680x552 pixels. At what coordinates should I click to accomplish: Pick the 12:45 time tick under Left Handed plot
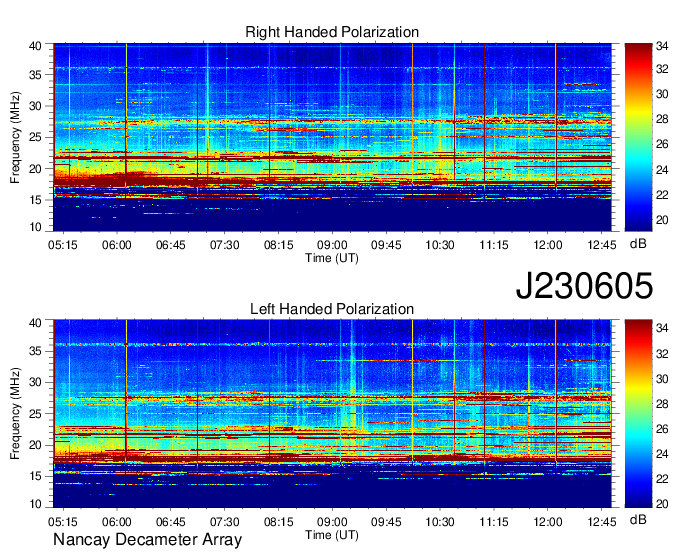pos(602,522)
